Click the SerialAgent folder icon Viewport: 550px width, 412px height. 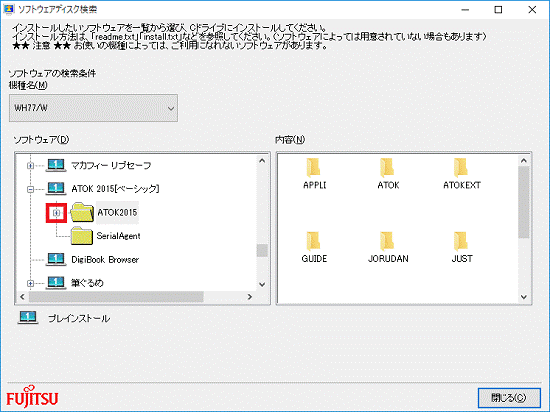pos(82,236)
